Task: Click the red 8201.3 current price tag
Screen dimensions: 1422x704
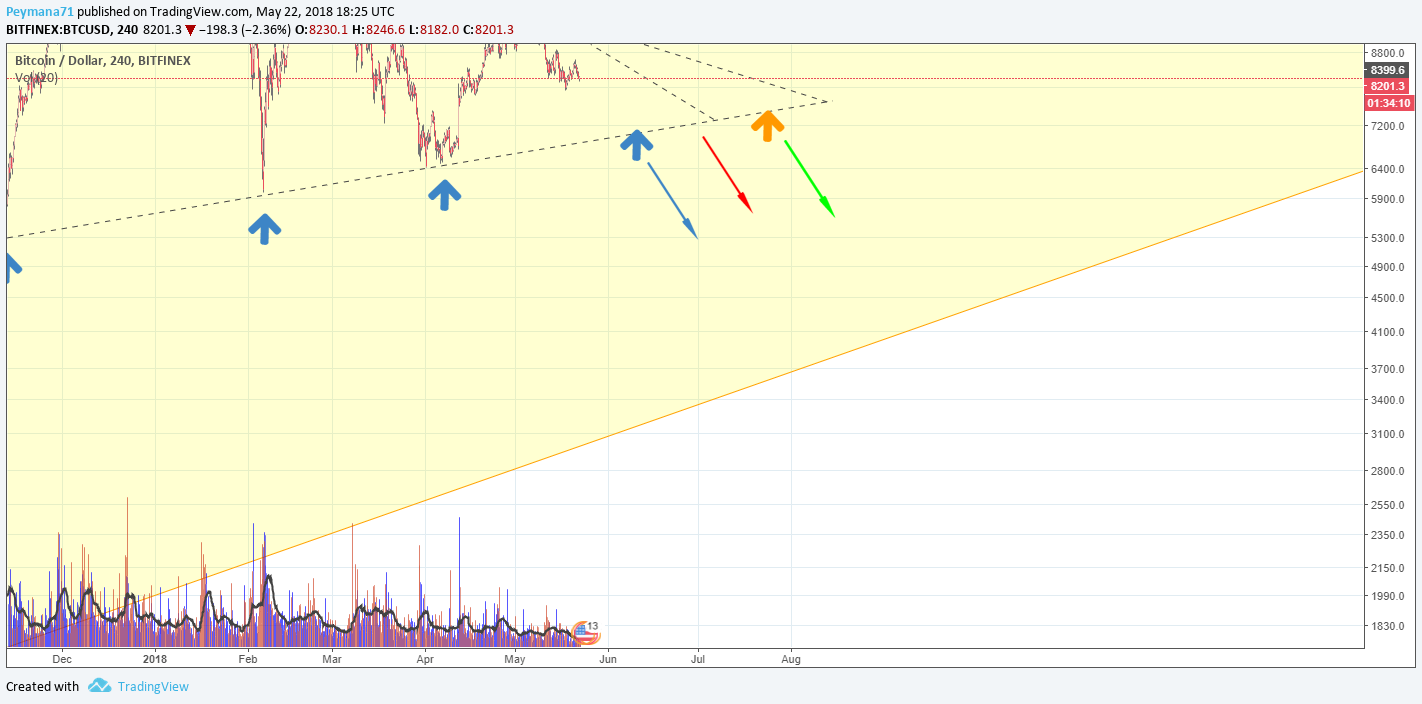Action: pyautogui.click(x=1388, y=86)
